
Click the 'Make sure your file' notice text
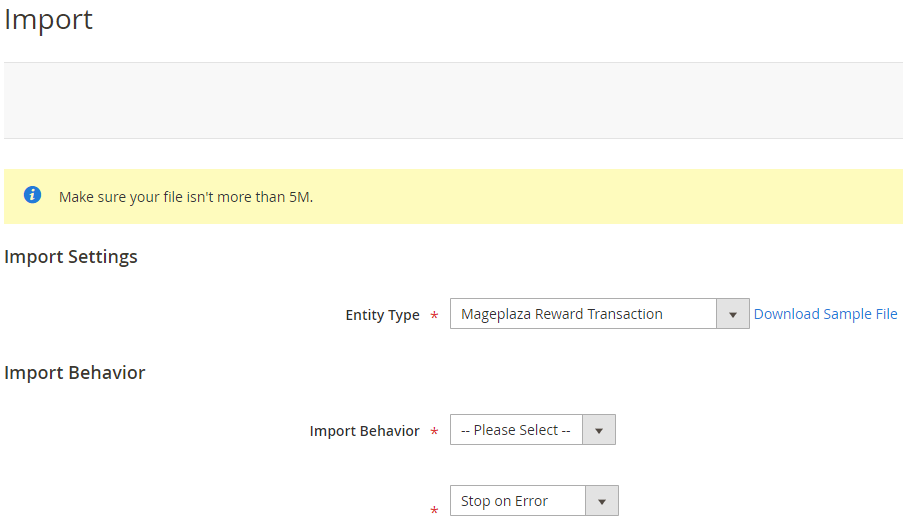coord(186,197)
